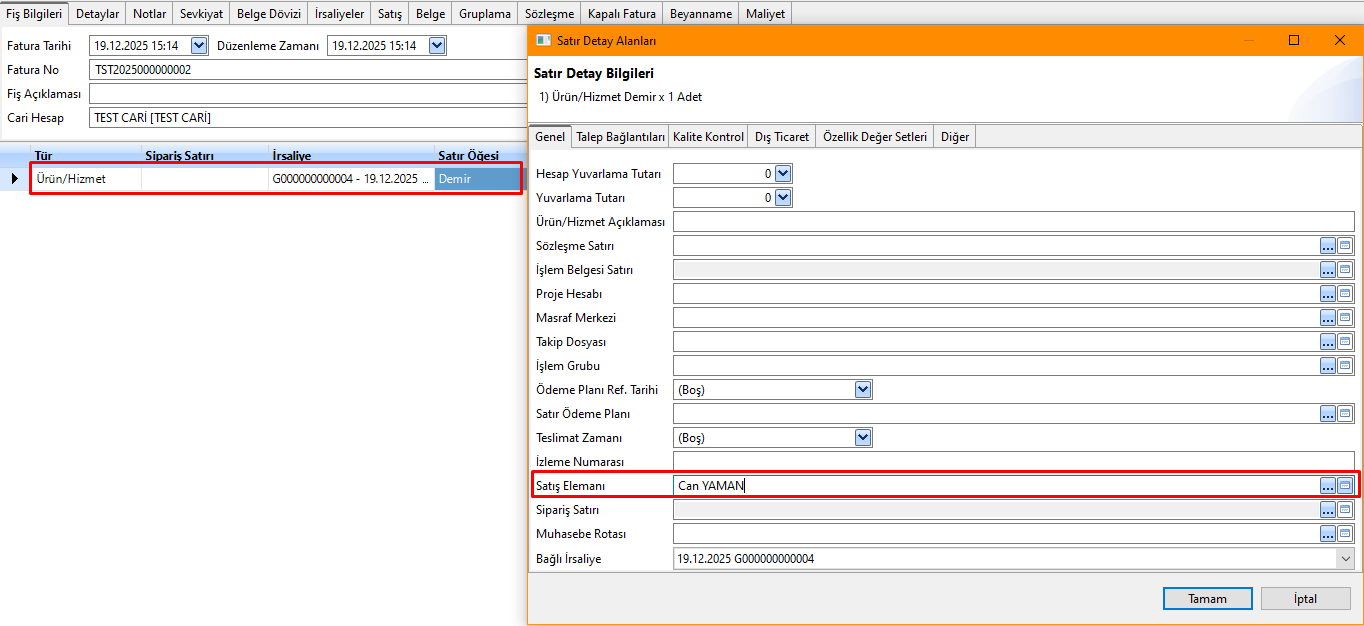Open the Dış Ticaret tab

click(x=782, y=137)
